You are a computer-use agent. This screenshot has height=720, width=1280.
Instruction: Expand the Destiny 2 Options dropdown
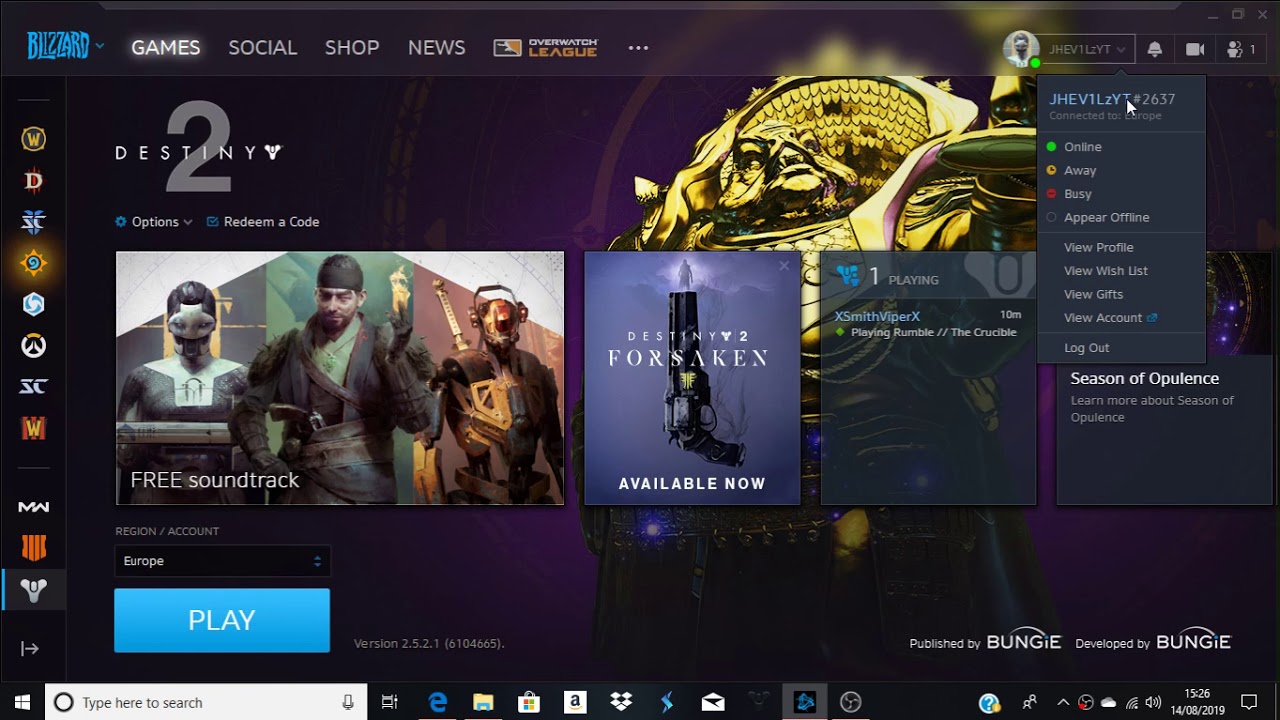[x=154, y=222]
